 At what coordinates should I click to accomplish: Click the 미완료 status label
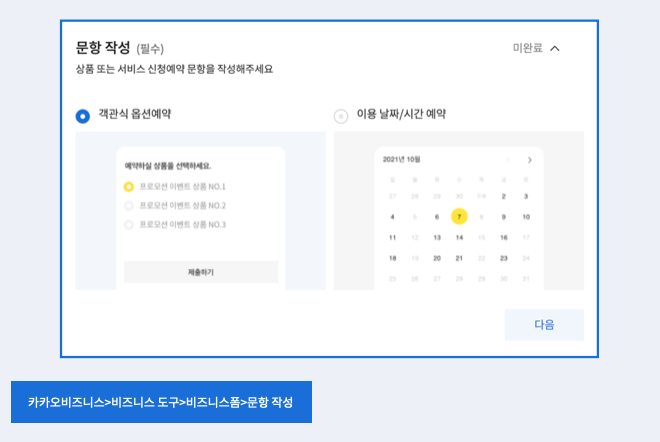[x=527, y=48]
